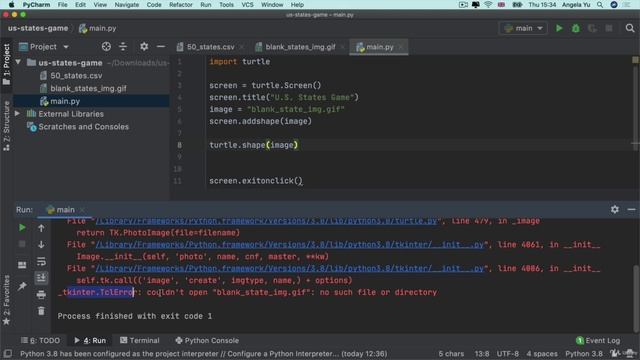Open Wi-Fi status icon in menu bar

[x=488, y=5]
